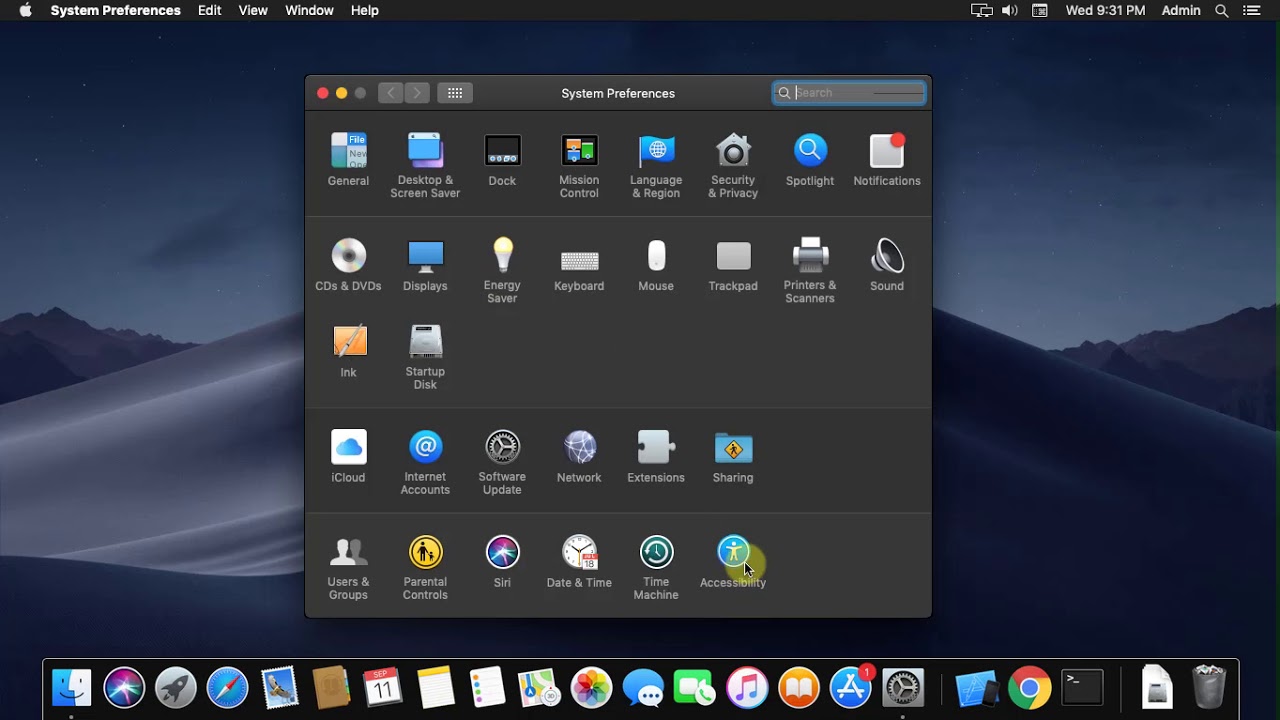This screenshot has height=720, width=1280.
Task: Open Notifications preferences
Action: 887,160
